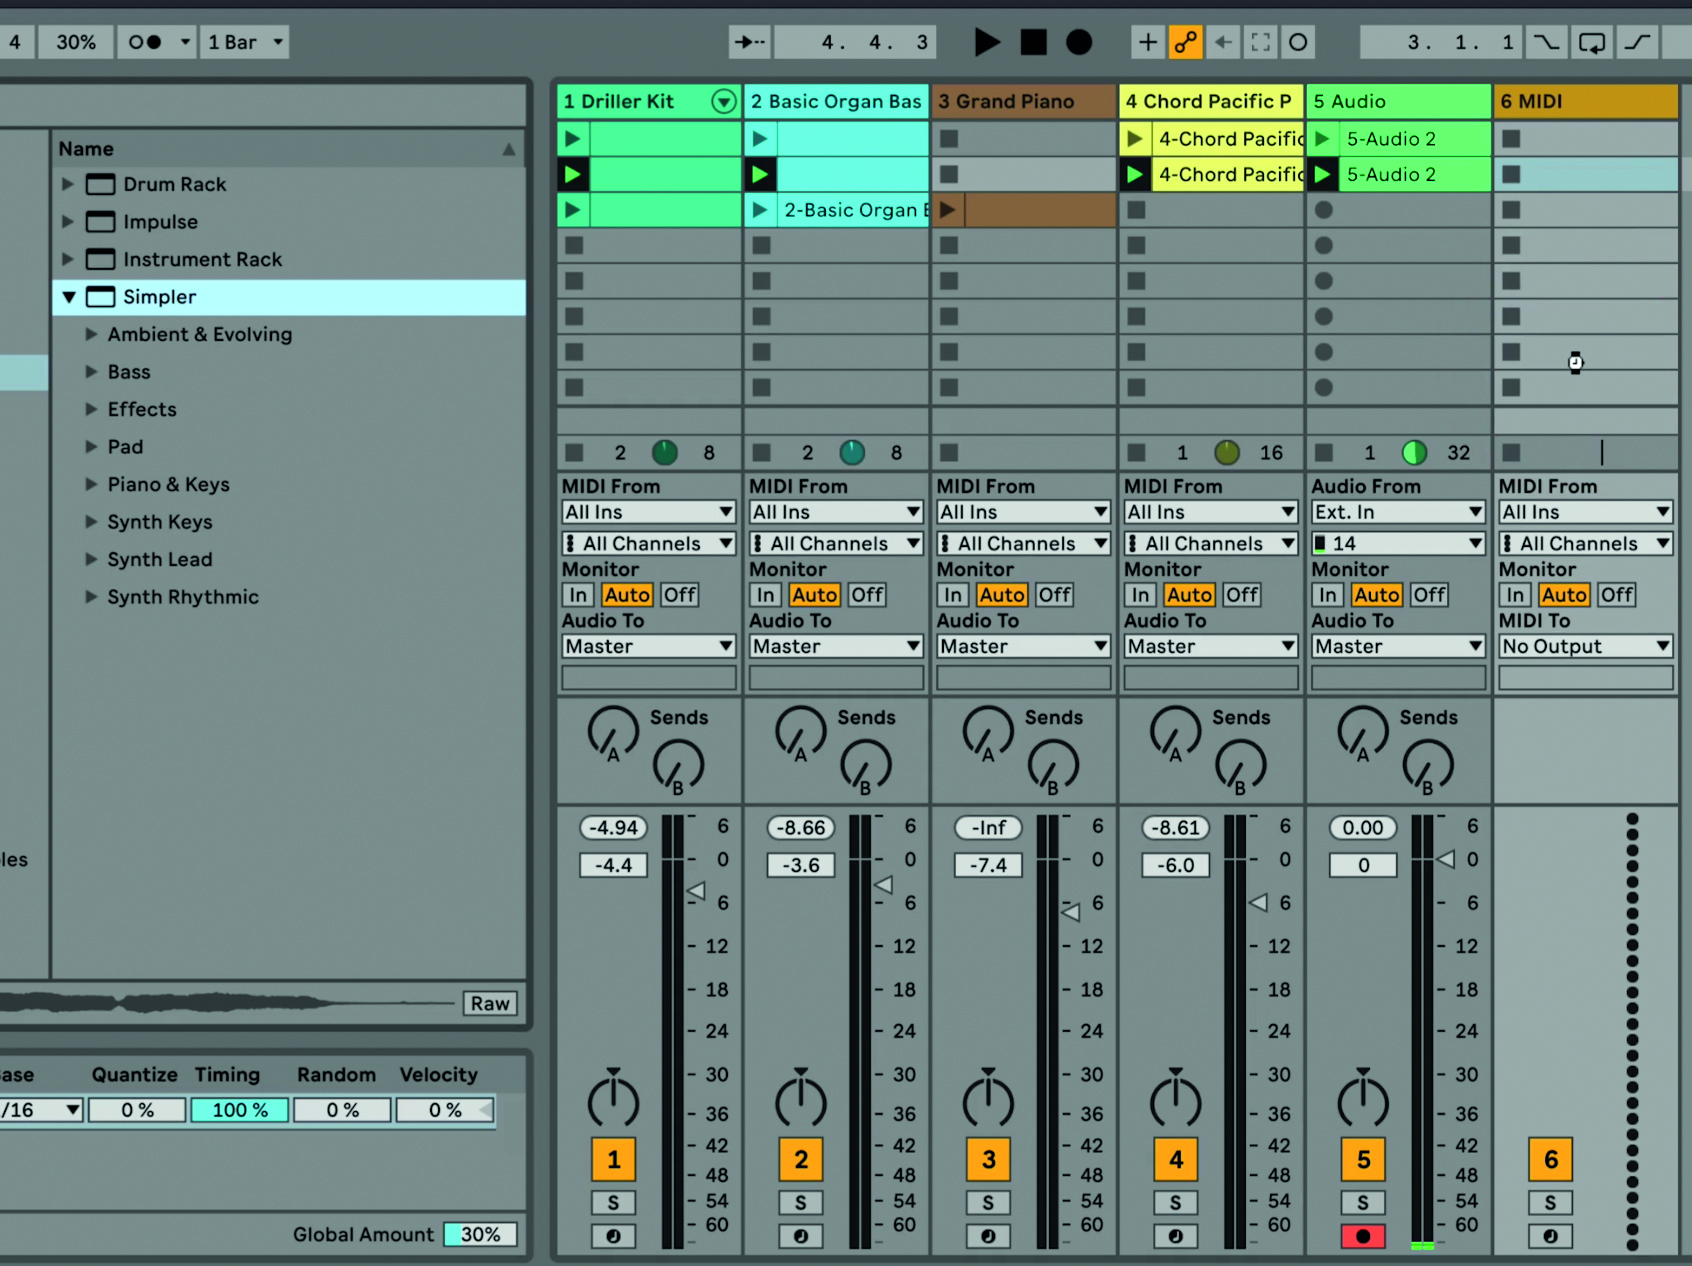The height and width of the screenshot is (1266, 1692).
Task: Click Capture MIDI bracket icon
Action: 1260,42
